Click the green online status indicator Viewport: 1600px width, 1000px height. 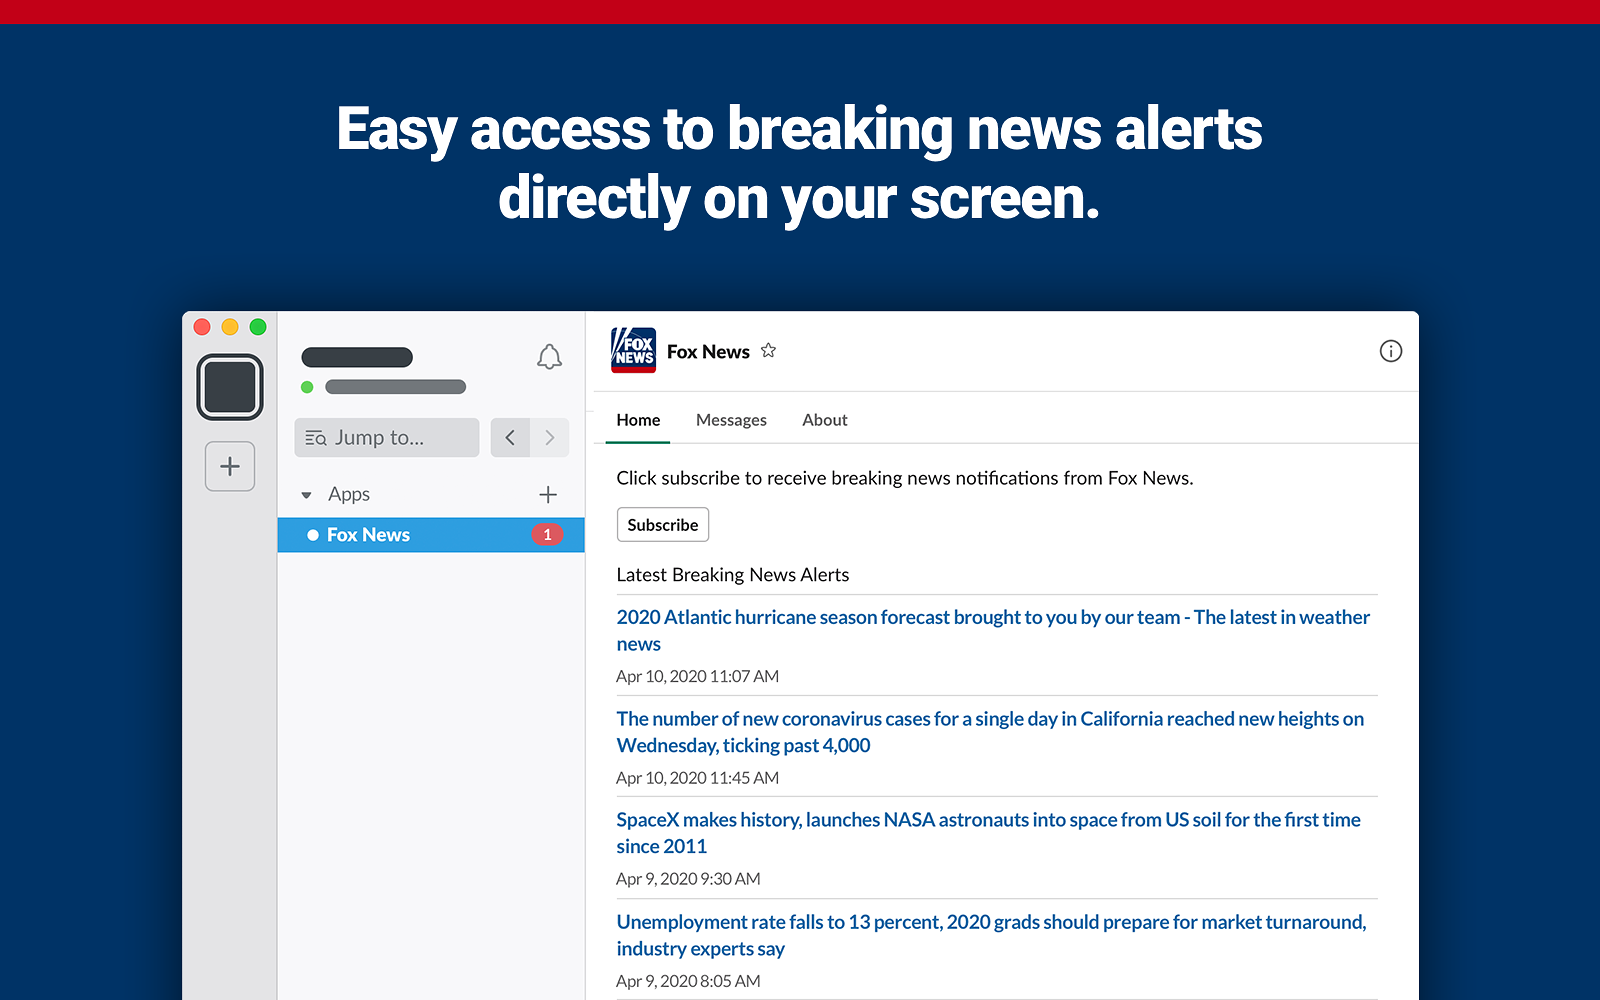(307, 387)
